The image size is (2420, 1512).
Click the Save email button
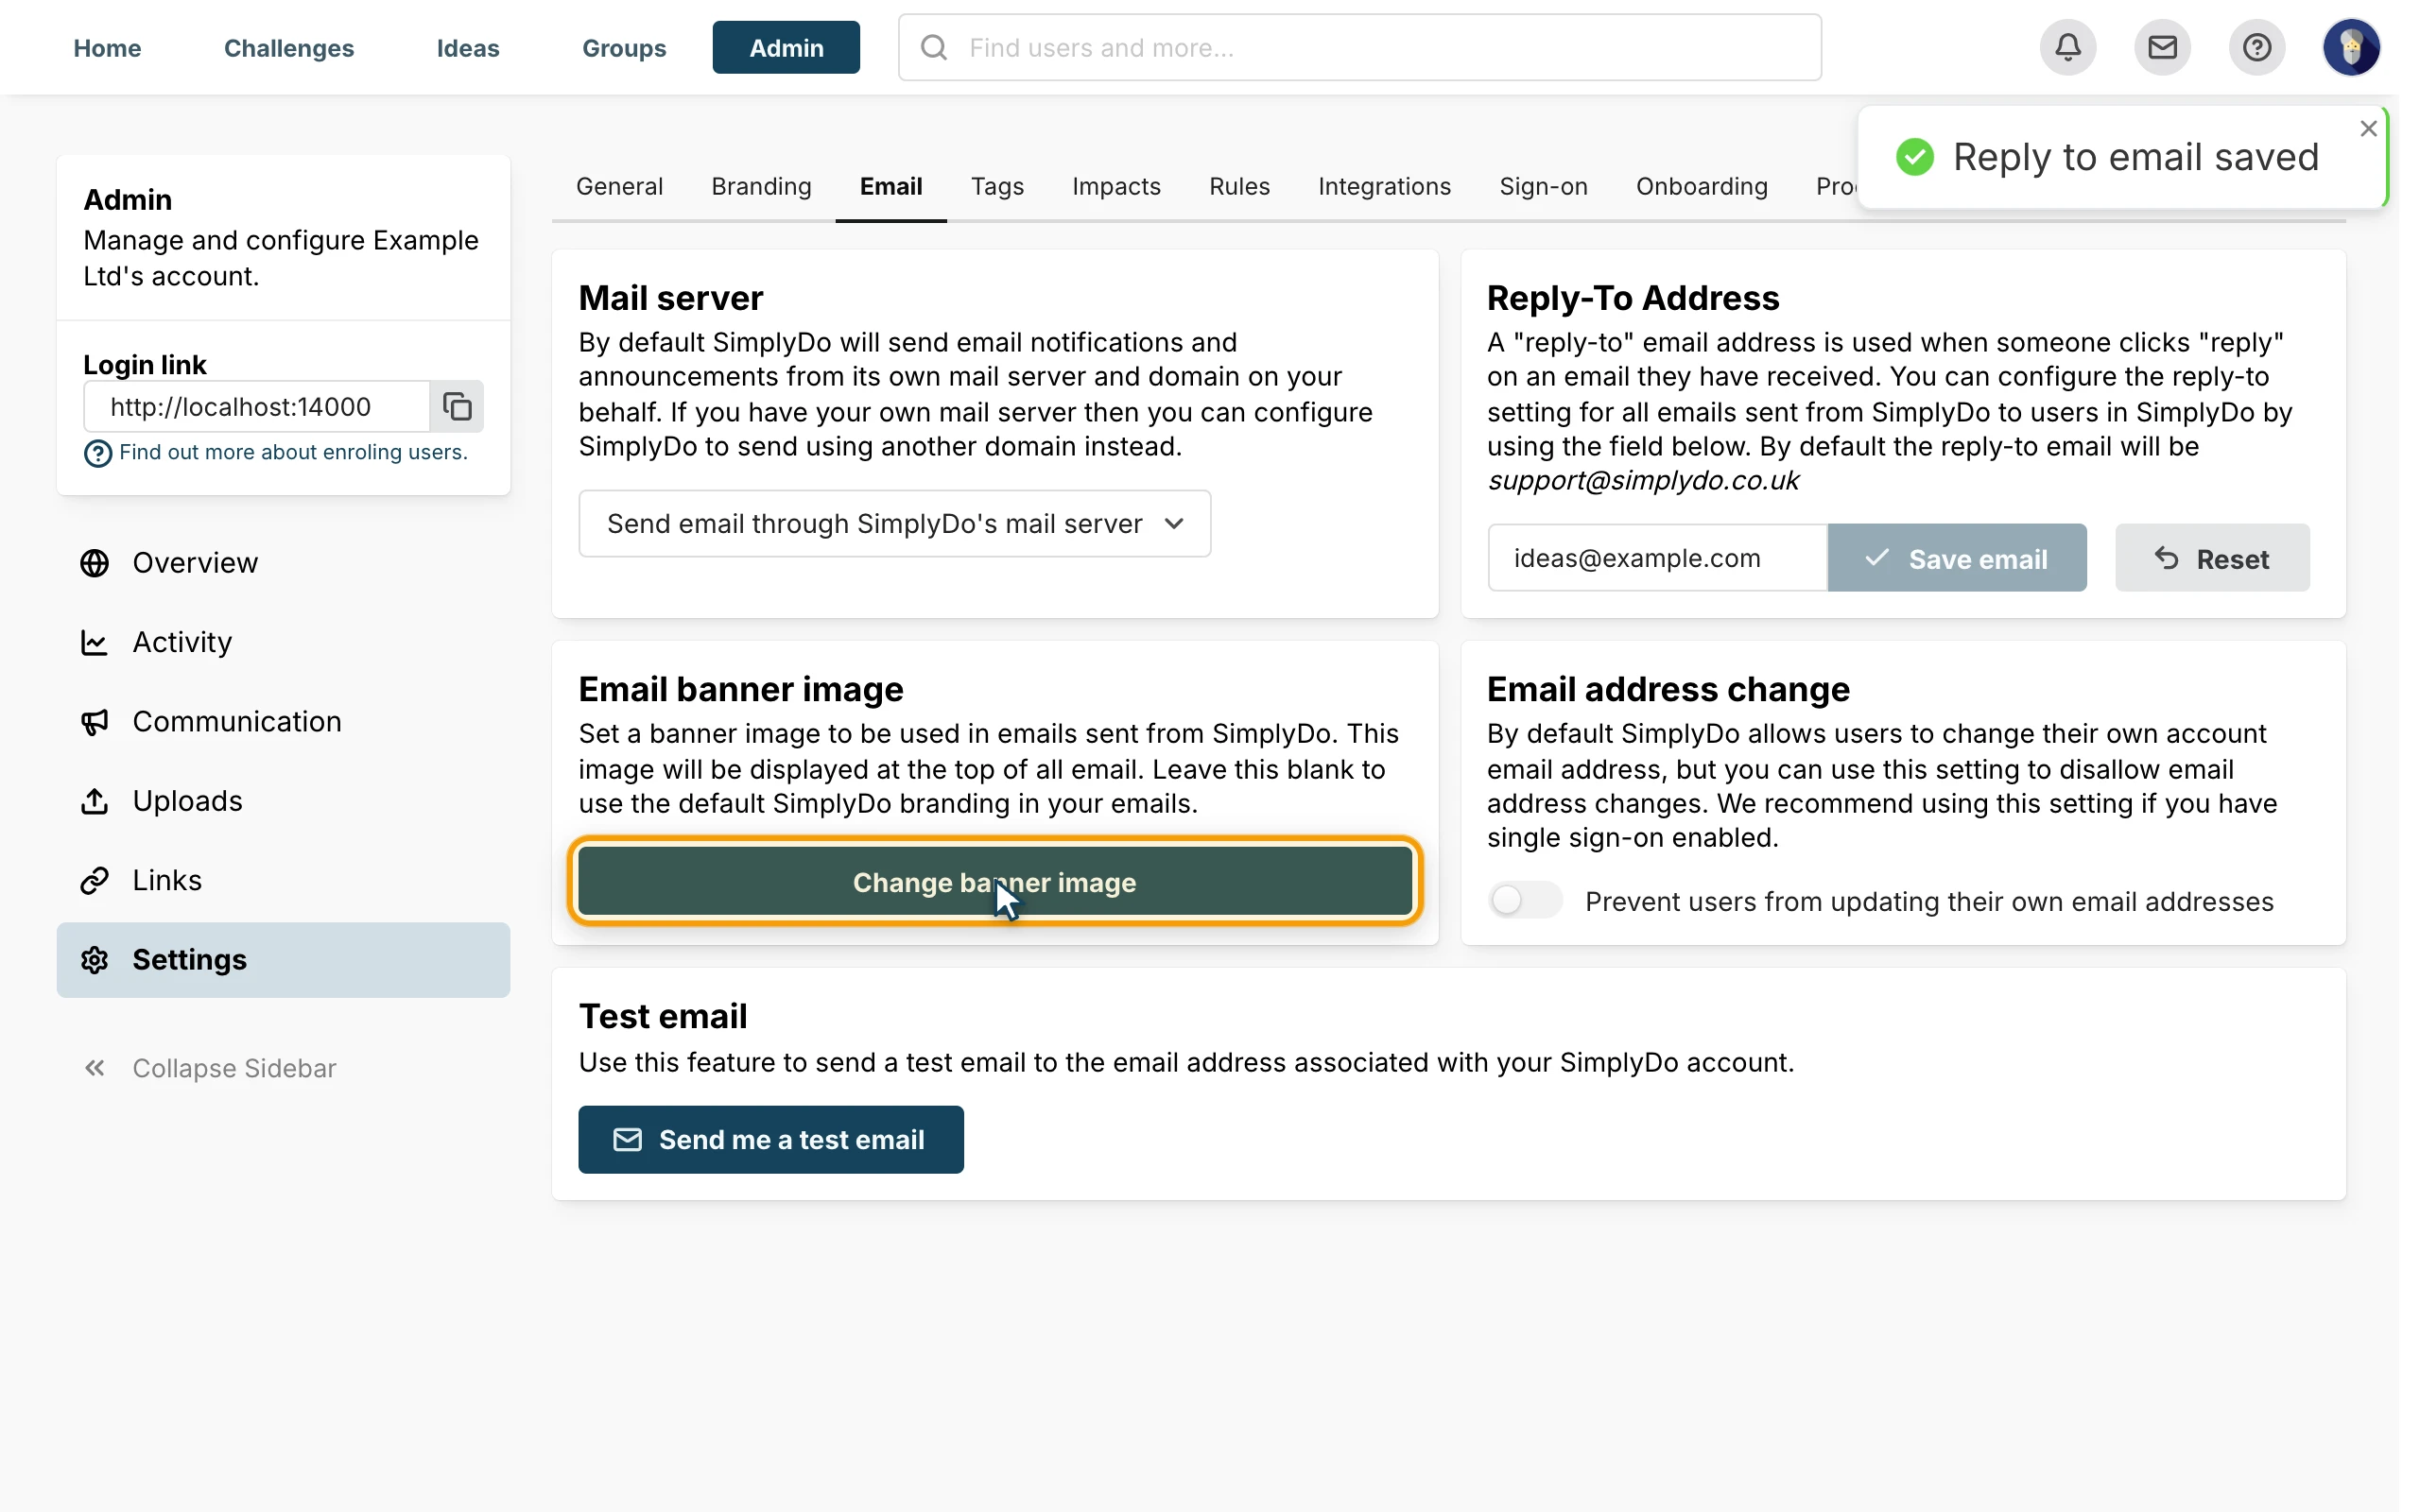coord(1957,558)
